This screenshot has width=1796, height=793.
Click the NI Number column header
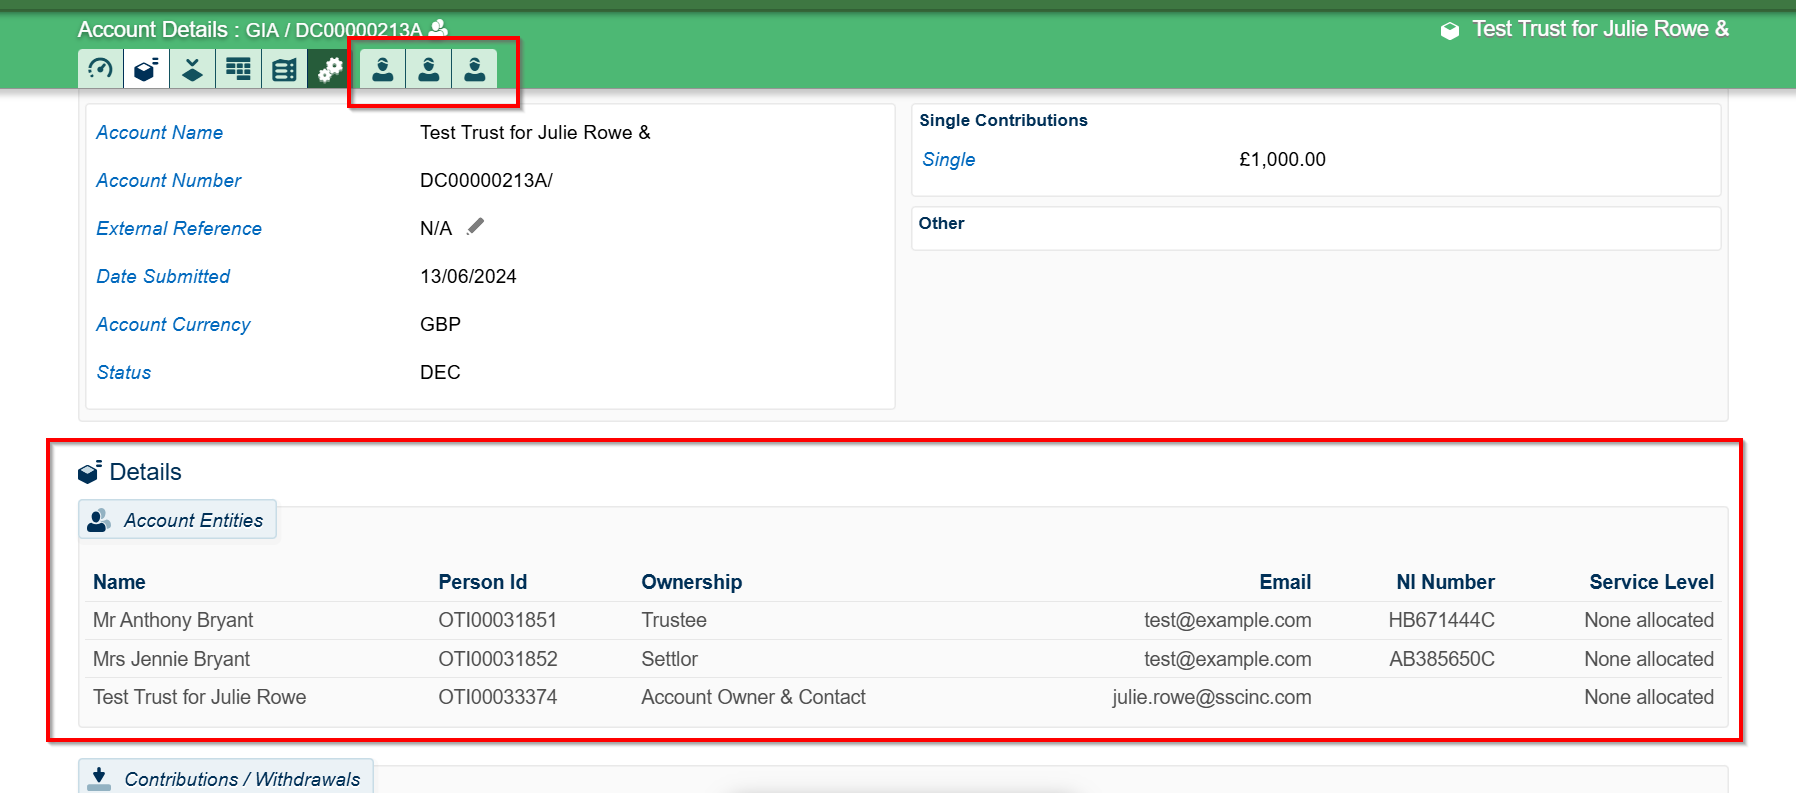(1445, 582)
